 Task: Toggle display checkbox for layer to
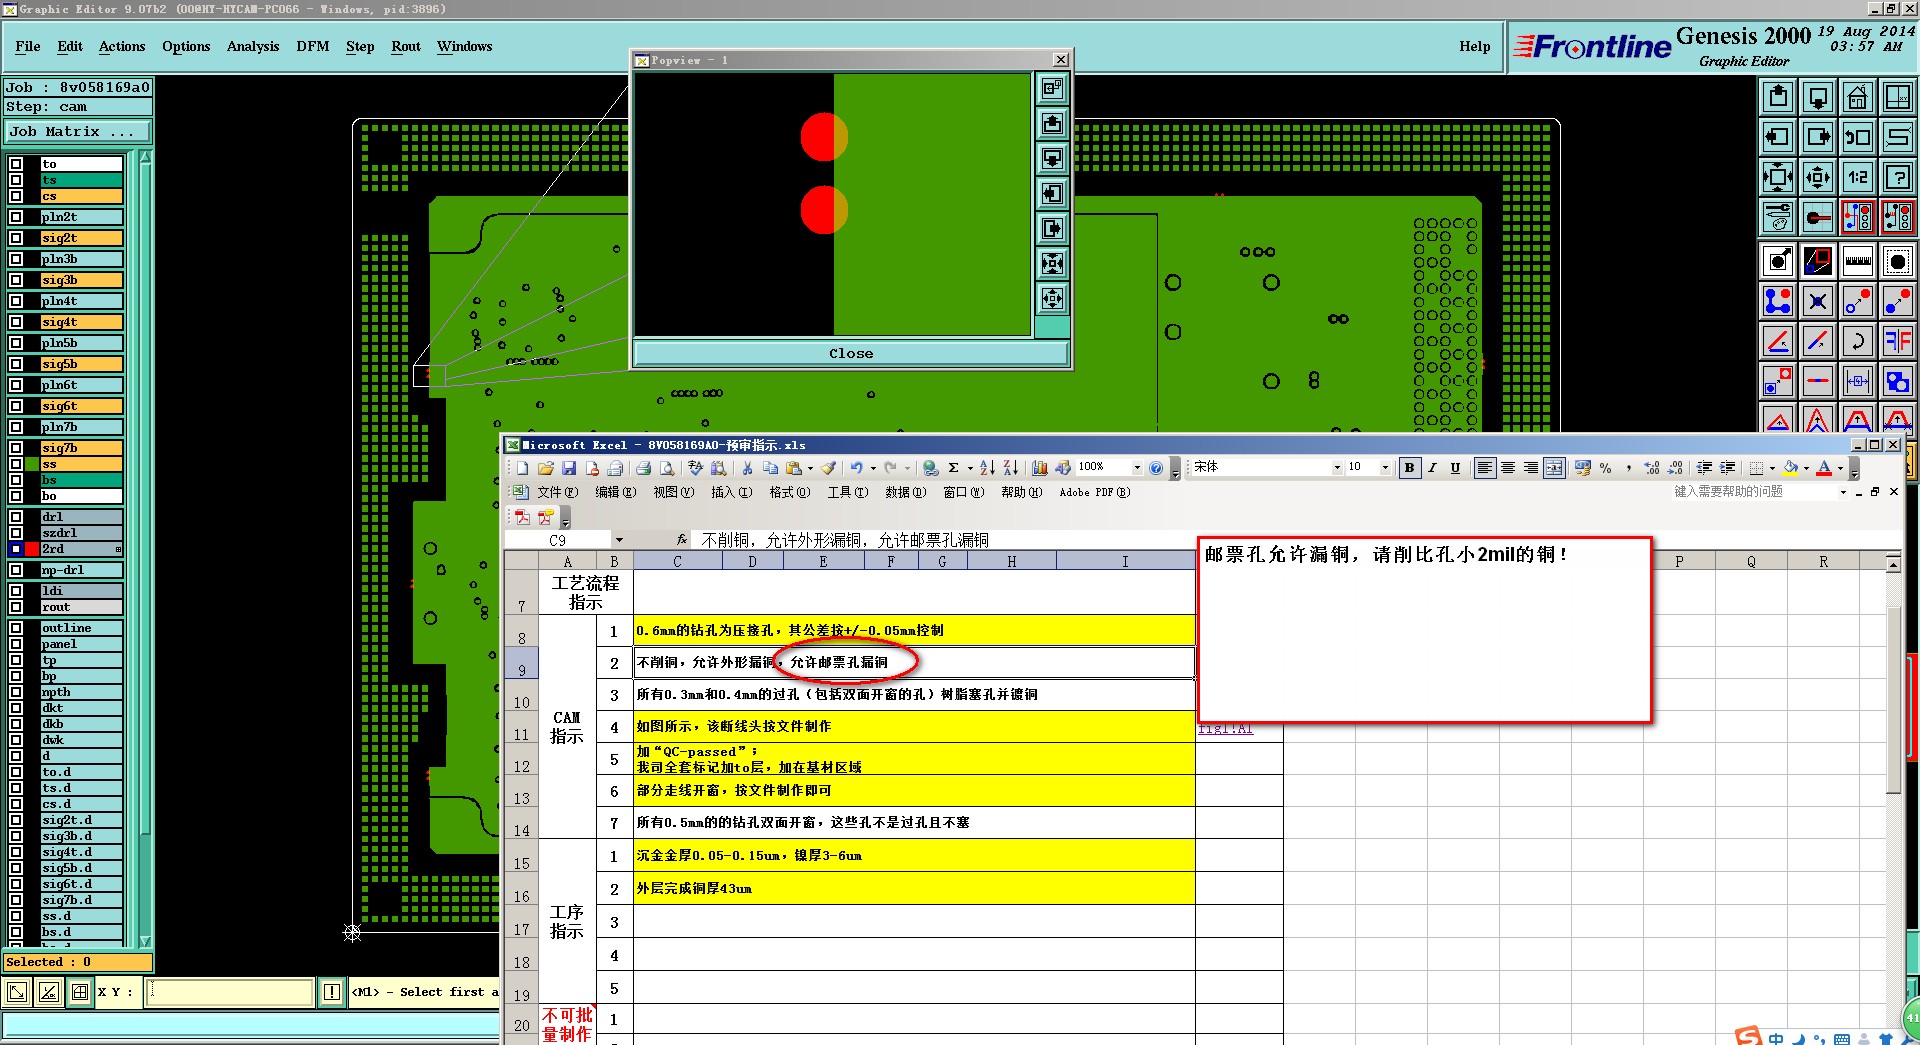[x=16, y=164]
